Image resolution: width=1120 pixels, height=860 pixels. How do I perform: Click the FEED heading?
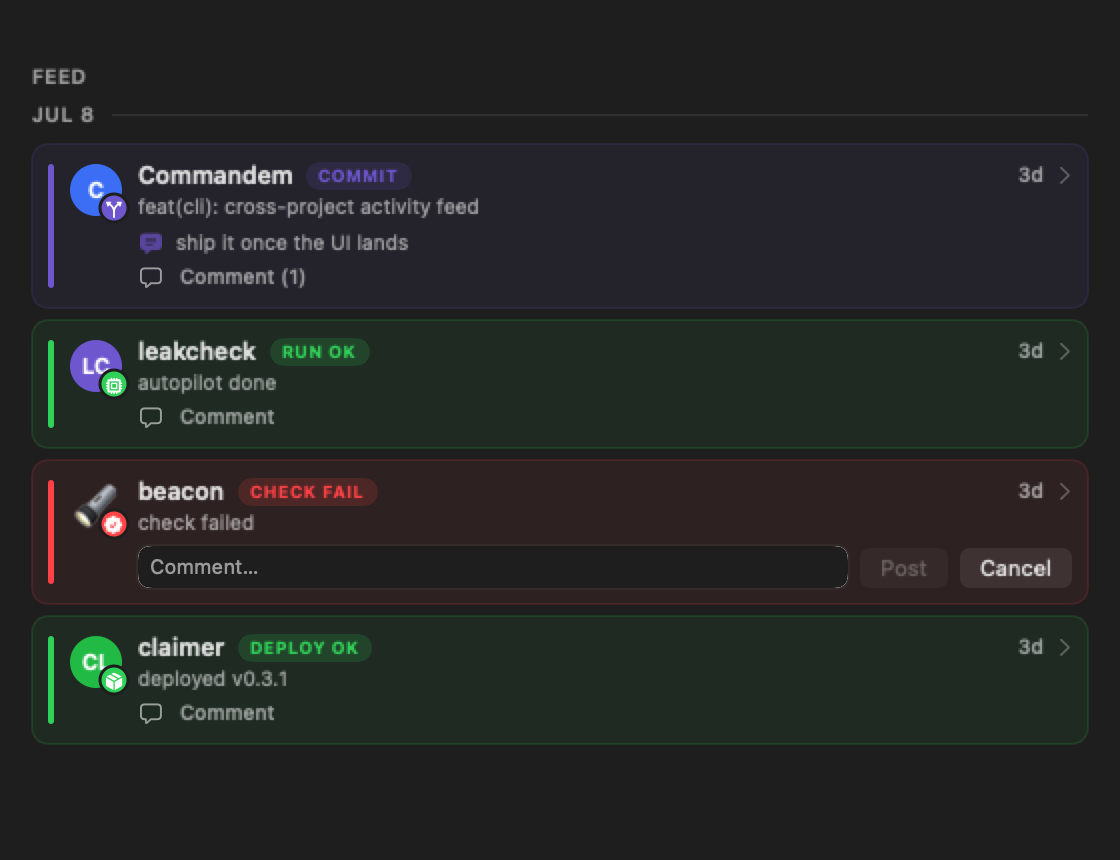(x=59, y=77)
